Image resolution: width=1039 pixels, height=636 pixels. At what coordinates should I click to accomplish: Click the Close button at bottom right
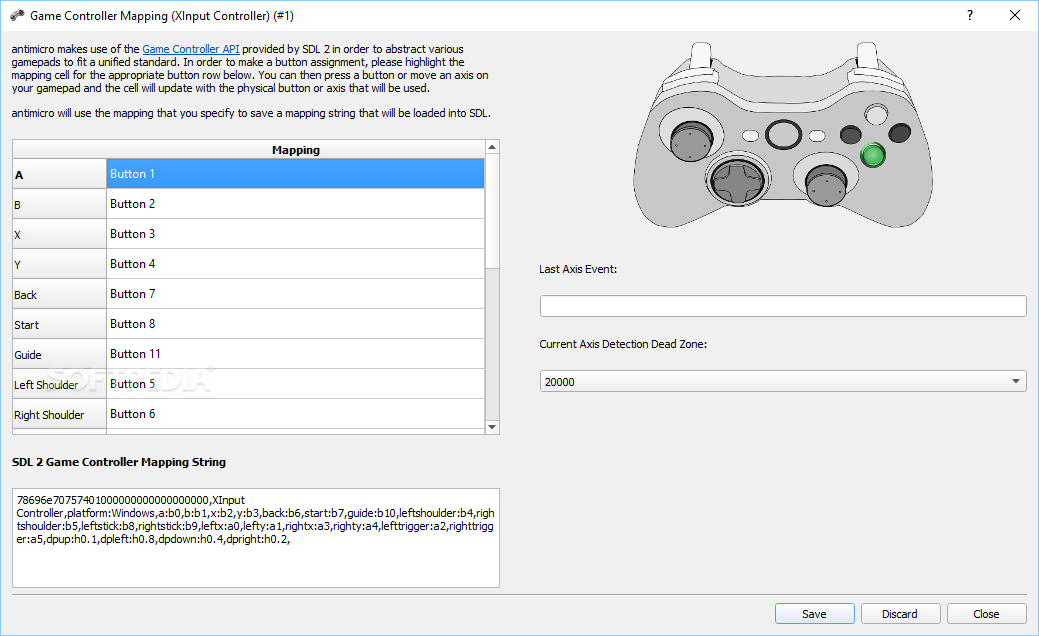point(986,613)
